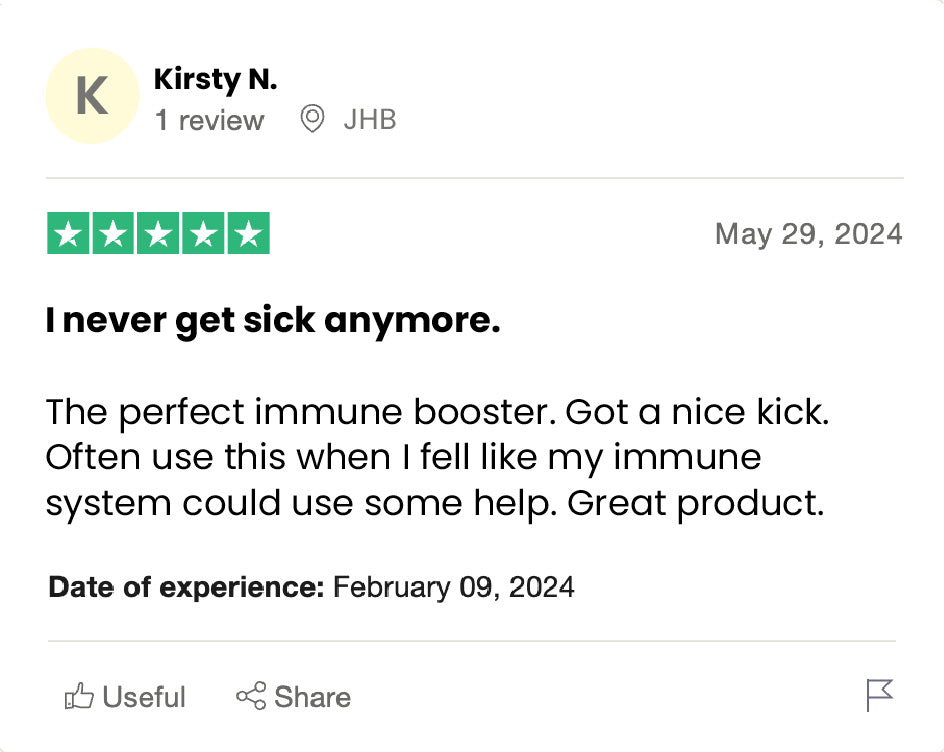Select the second green rating star
The height and width of the screenshot is (752, 944).
[113, 234]
